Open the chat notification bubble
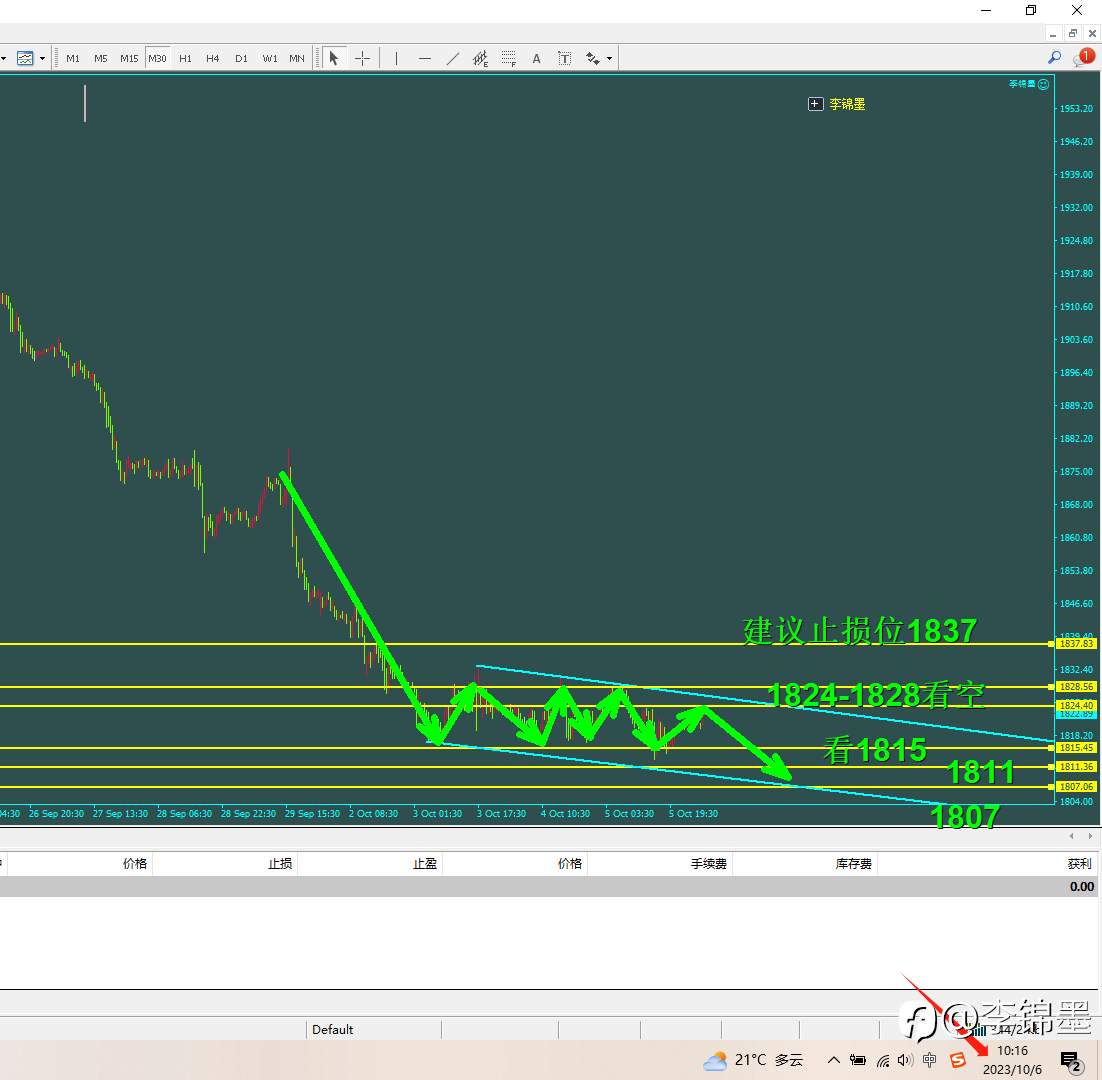1102x1080 pixels. (x=1083, y=58)
